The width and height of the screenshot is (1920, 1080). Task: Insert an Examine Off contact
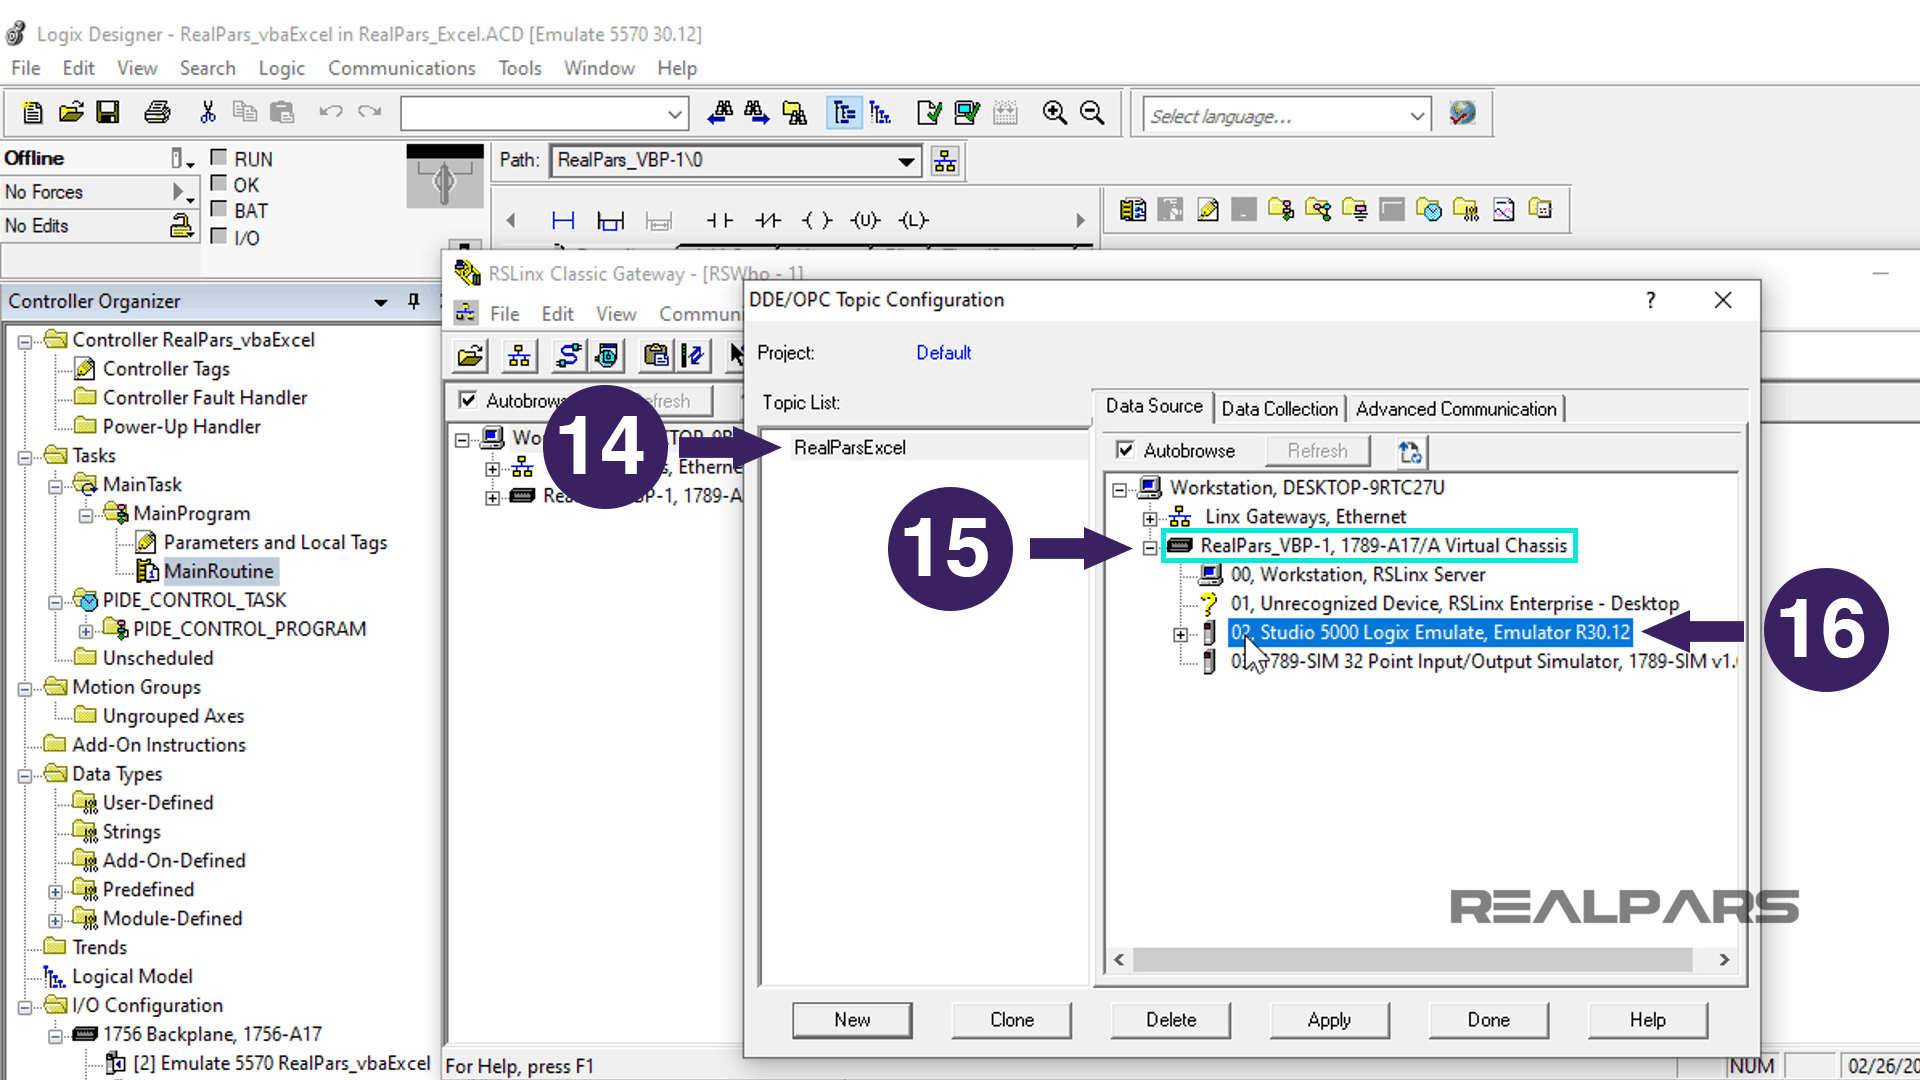768,220
